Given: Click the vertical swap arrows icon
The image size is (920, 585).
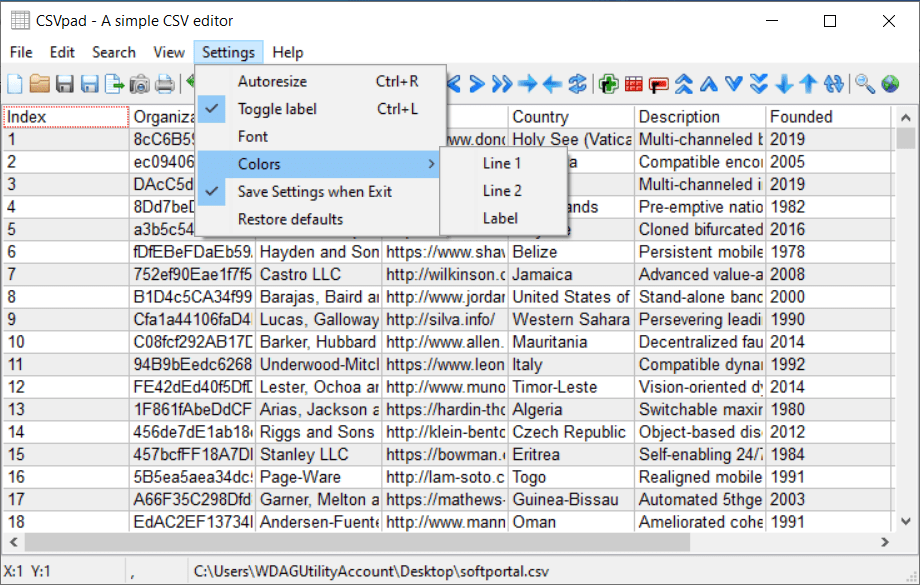Looking at the screenshot, I should tap(834, 84).
